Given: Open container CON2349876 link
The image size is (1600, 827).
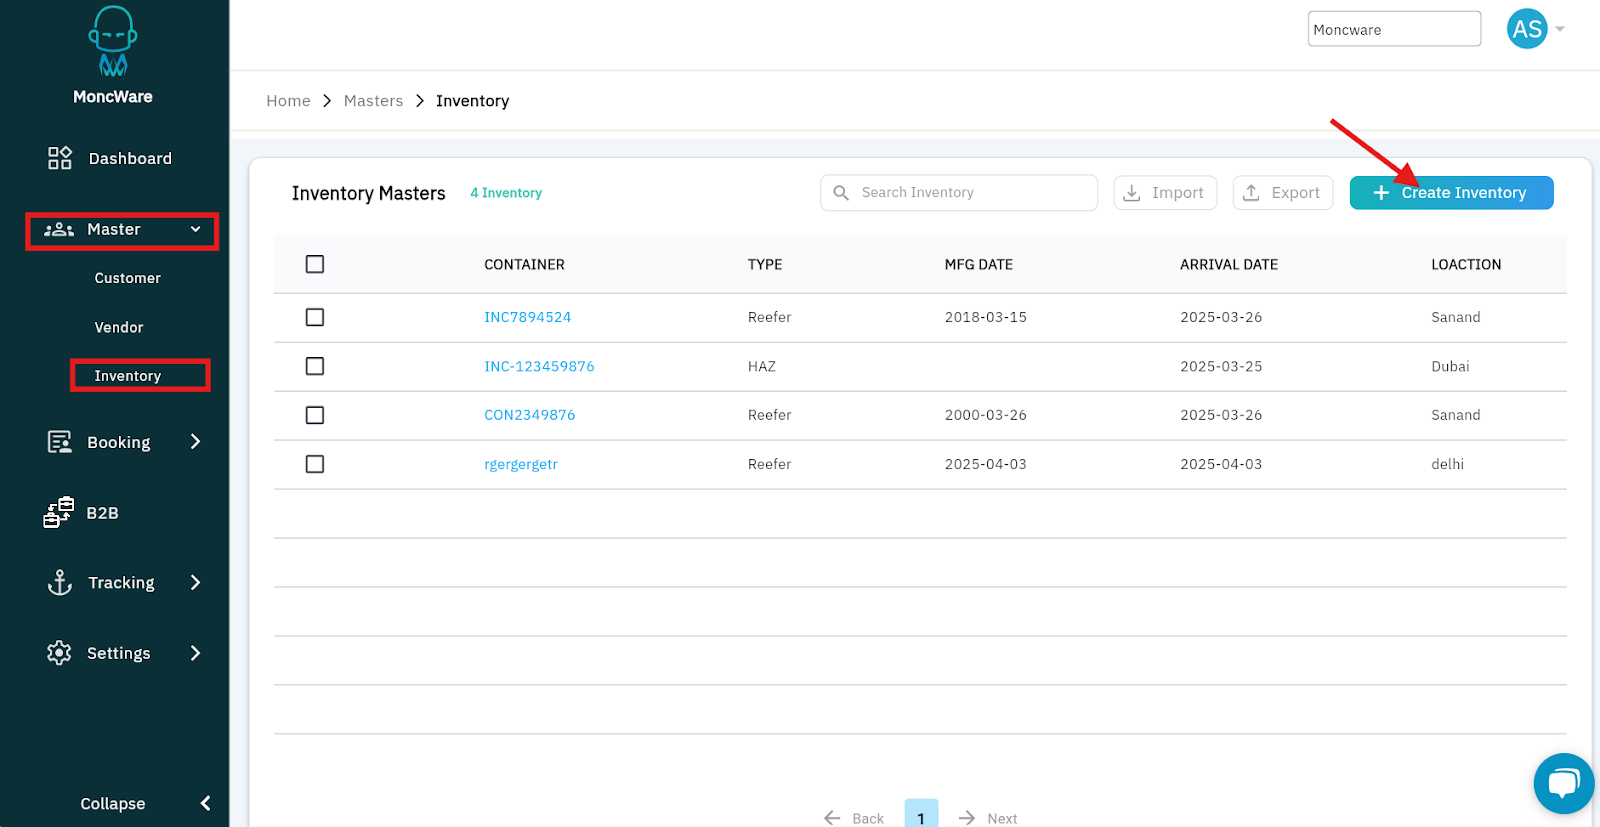Looking at the screenshot, I should (x=530, y=415).
